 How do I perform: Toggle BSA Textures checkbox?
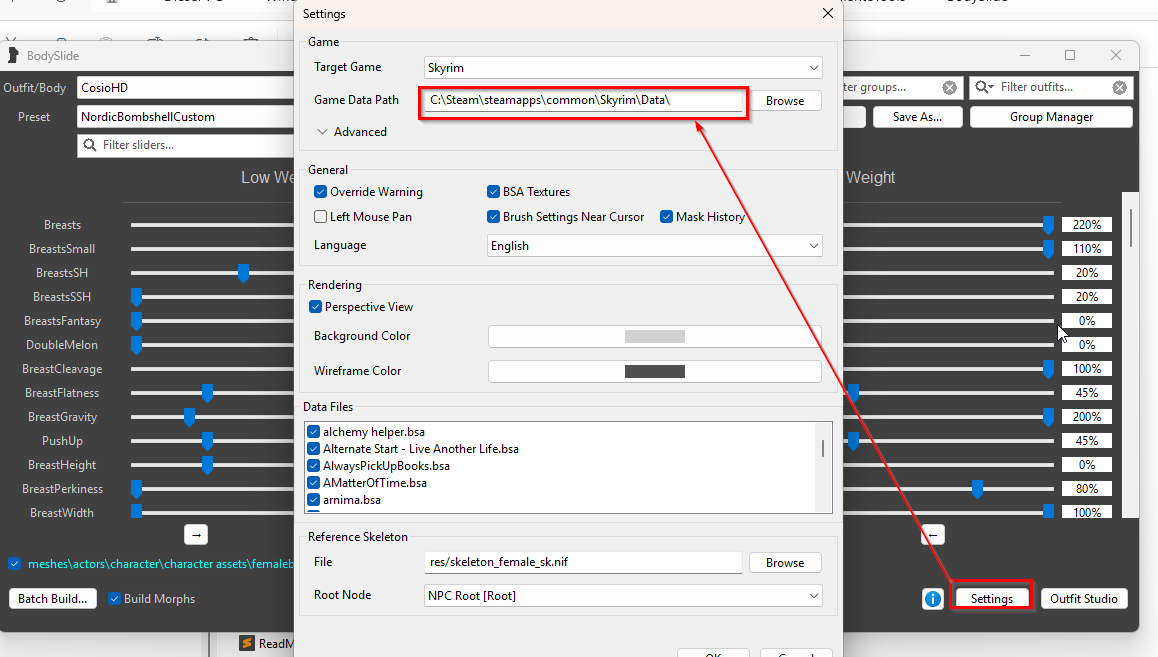click(493, 192)
